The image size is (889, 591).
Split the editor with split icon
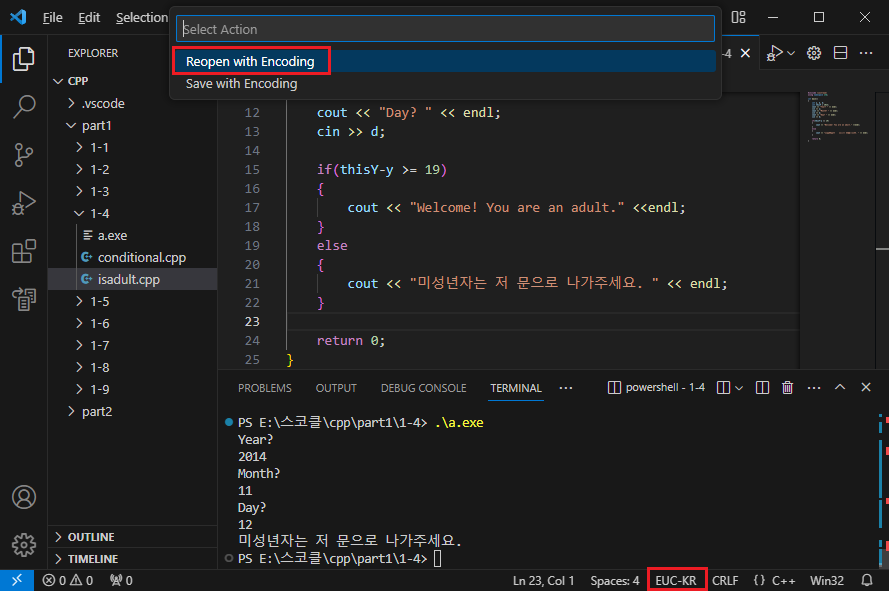(840, 53)
